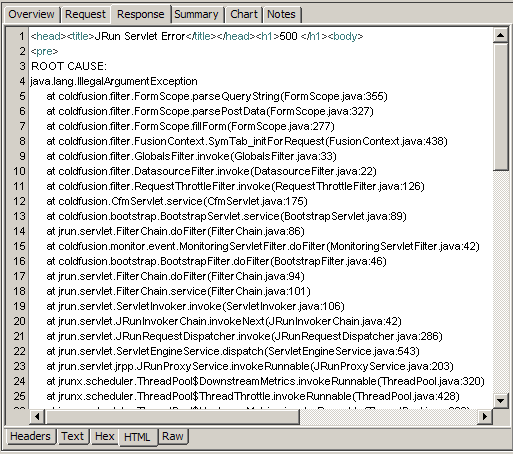
Task: Click the FormScope.parseQueryString stack line
Action: tap(217, 96)
